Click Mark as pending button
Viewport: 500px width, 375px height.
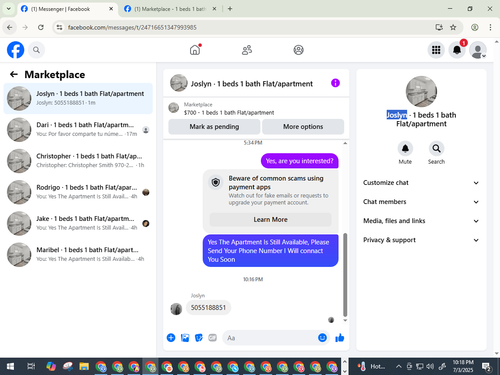point(214,127)
